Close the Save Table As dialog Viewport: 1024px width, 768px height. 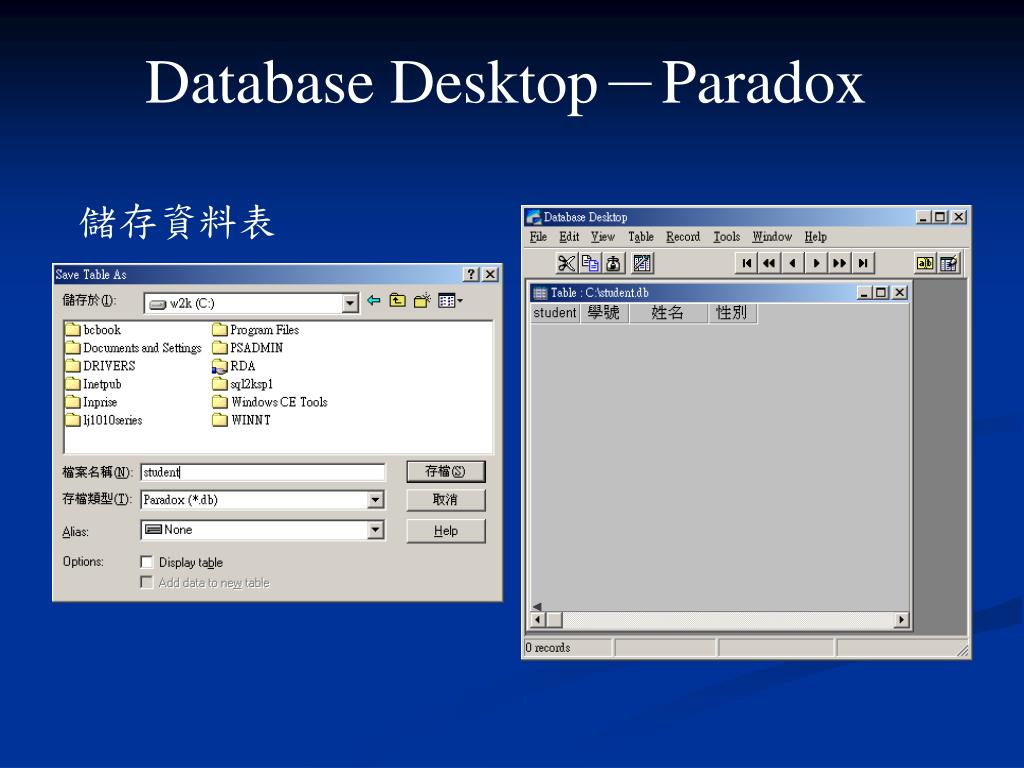click(x=490, y=274)
